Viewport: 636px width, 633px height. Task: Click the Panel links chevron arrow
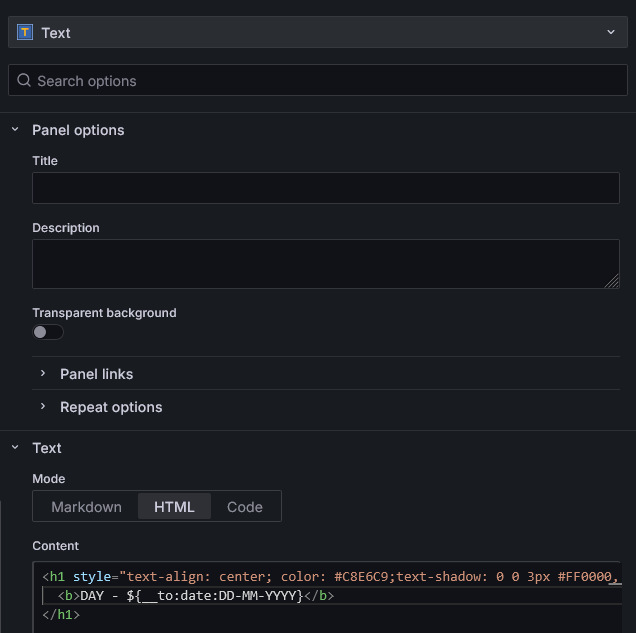pos(43,374)
